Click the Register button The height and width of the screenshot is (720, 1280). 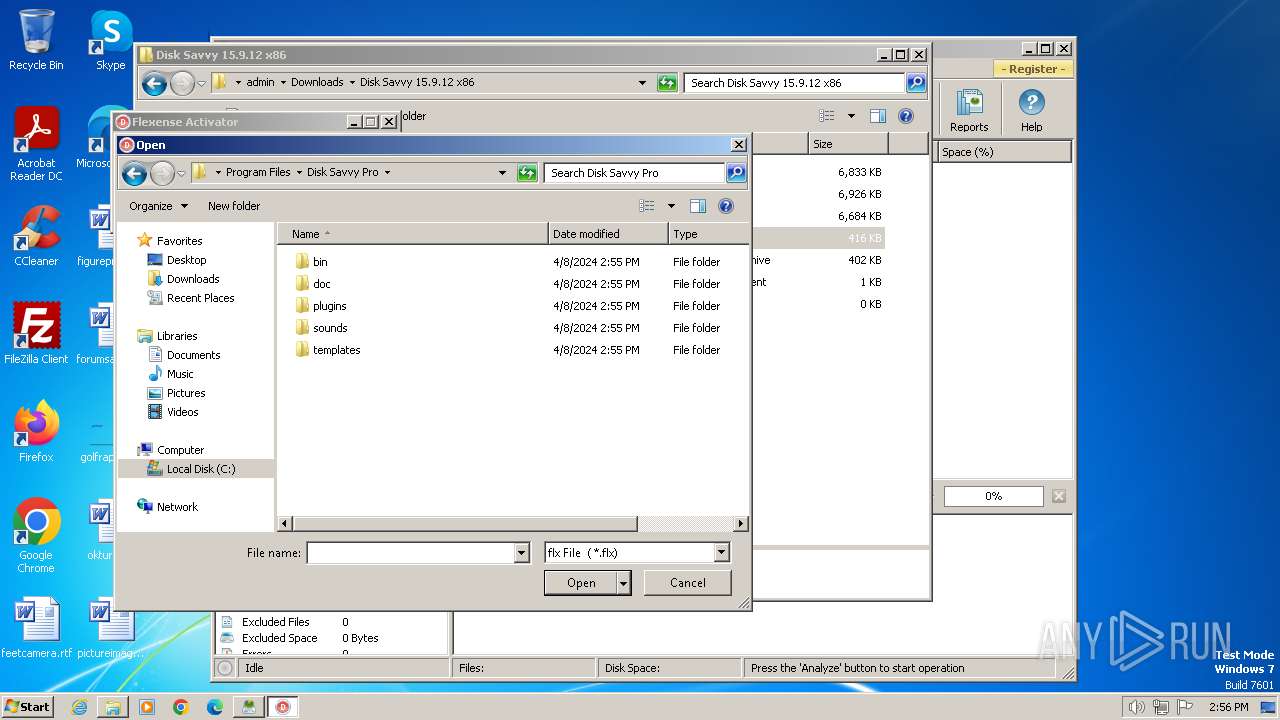click(x=1034, y=69)
